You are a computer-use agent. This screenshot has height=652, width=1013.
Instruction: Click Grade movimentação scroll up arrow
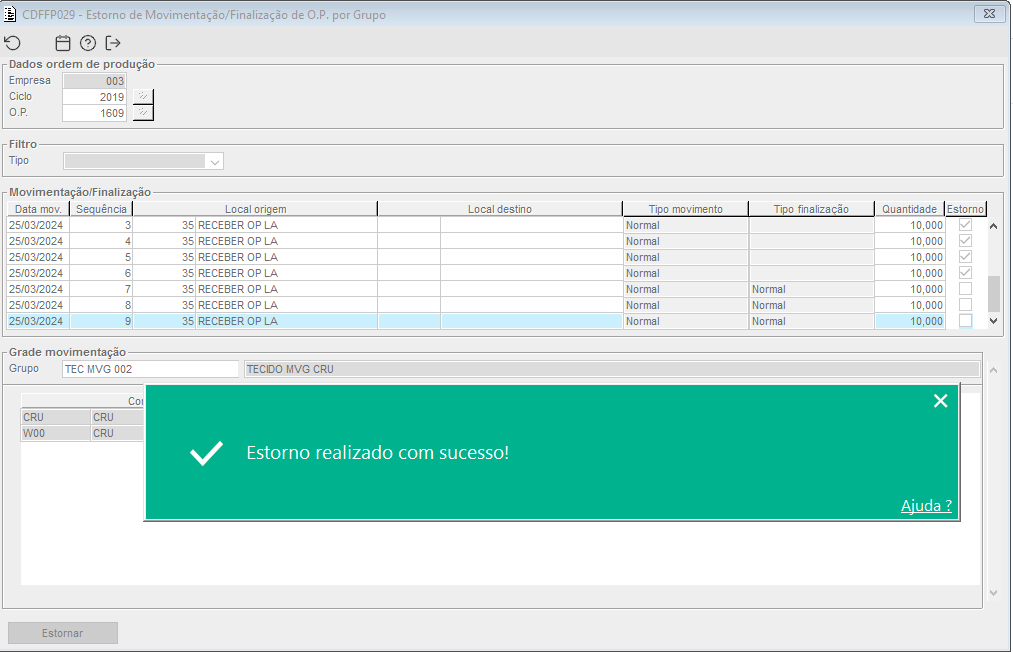[x=994, y=370]
